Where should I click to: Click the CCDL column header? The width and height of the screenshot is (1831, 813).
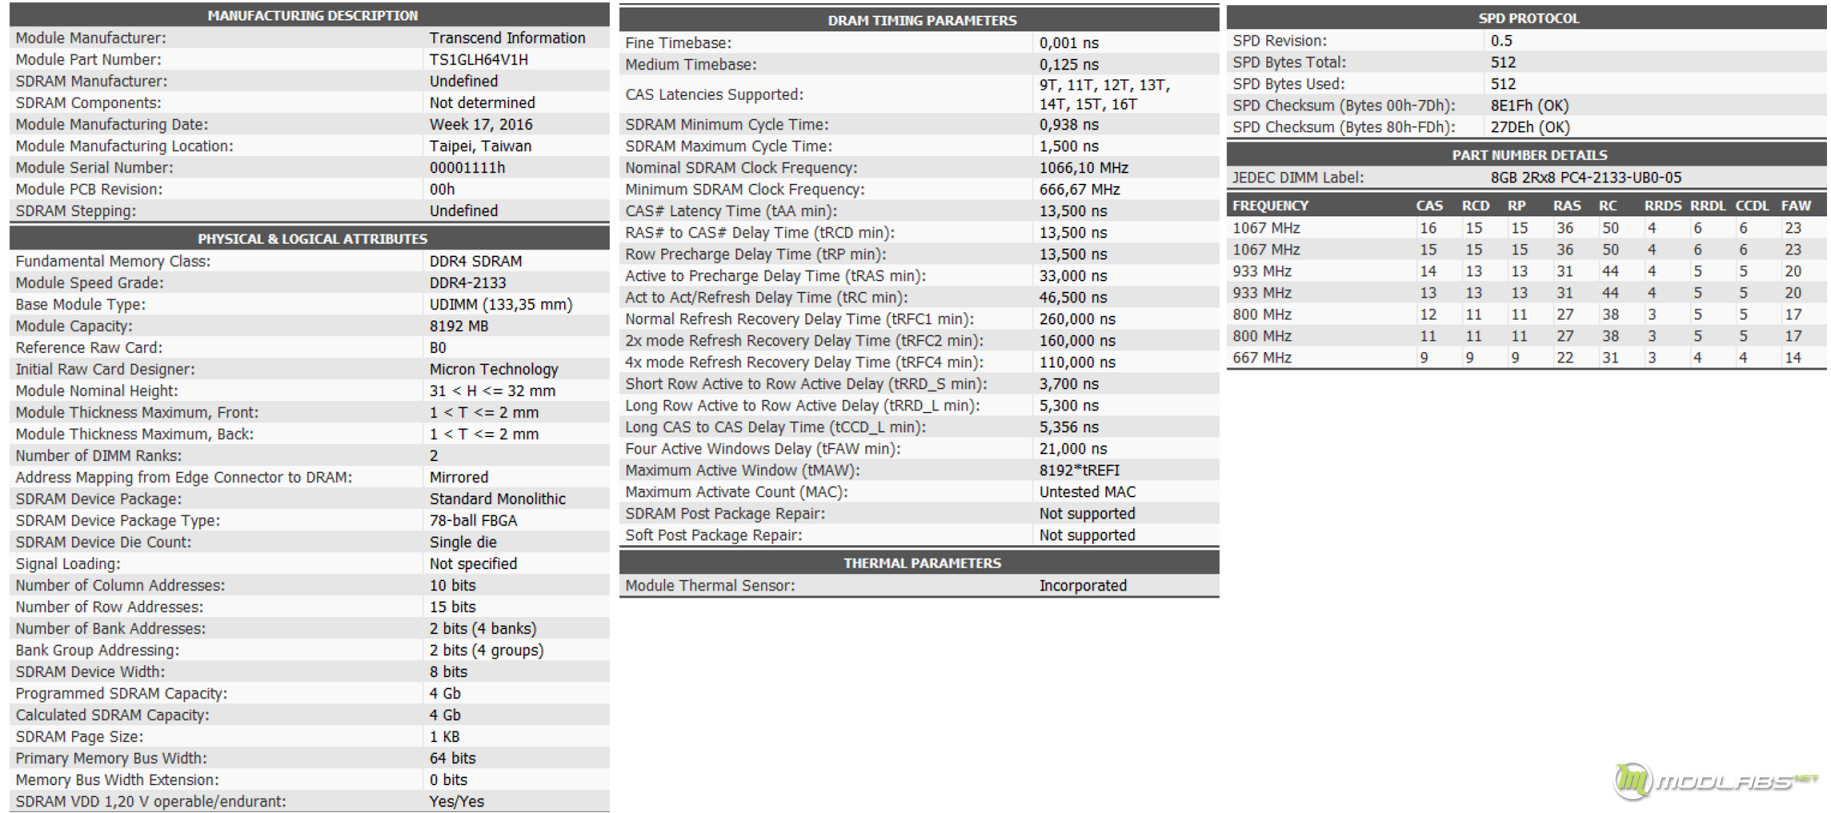coord(1752,206)
